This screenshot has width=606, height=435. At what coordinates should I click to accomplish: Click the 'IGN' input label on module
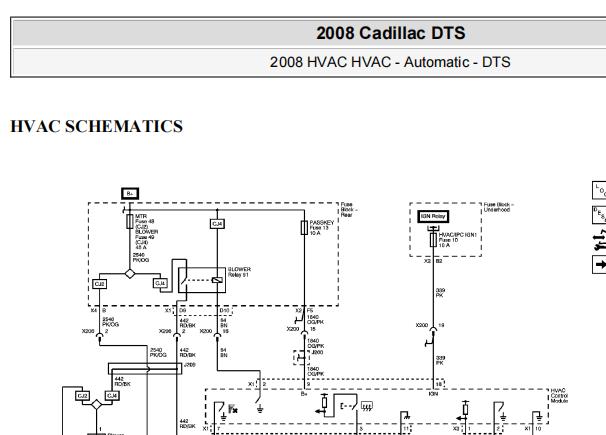click(x=433, y=394)
